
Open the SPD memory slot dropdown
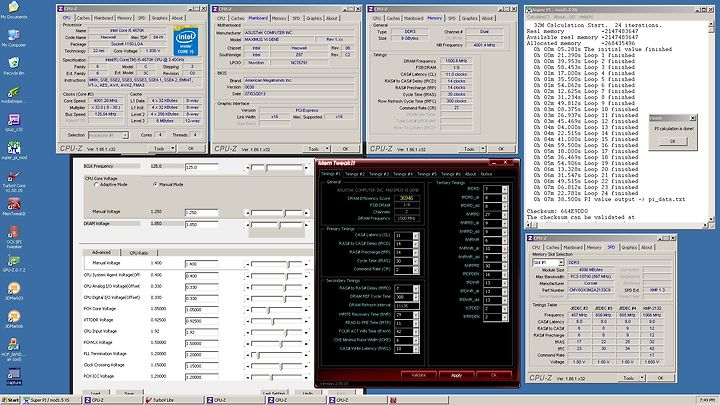(x=561, y=262)
